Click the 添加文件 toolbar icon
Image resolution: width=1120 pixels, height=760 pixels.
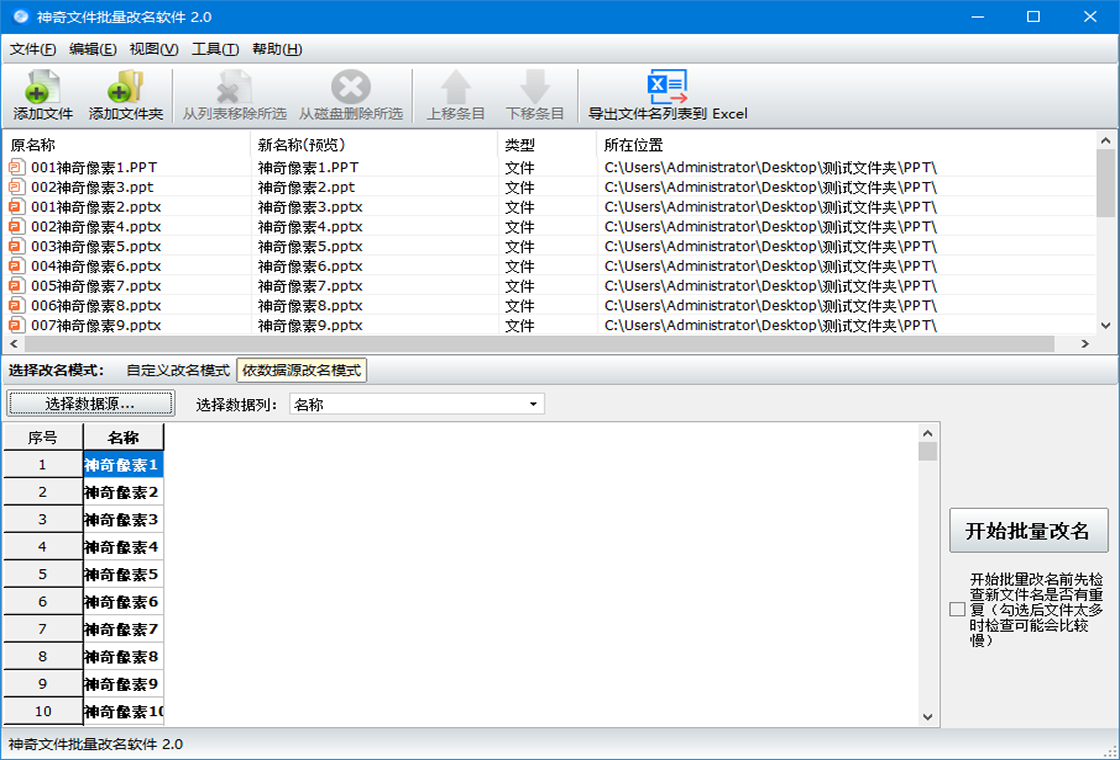[42, 86]
